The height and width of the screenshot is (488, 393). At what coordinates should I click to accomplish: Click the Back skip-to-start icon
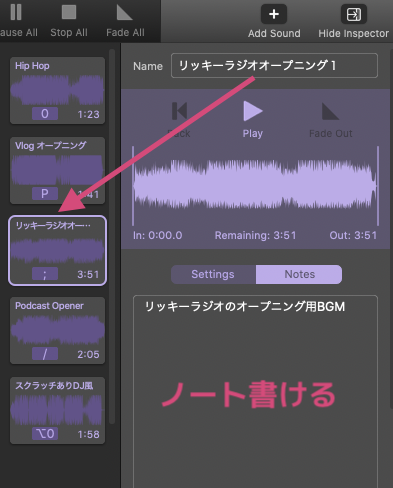click(179, 111)
